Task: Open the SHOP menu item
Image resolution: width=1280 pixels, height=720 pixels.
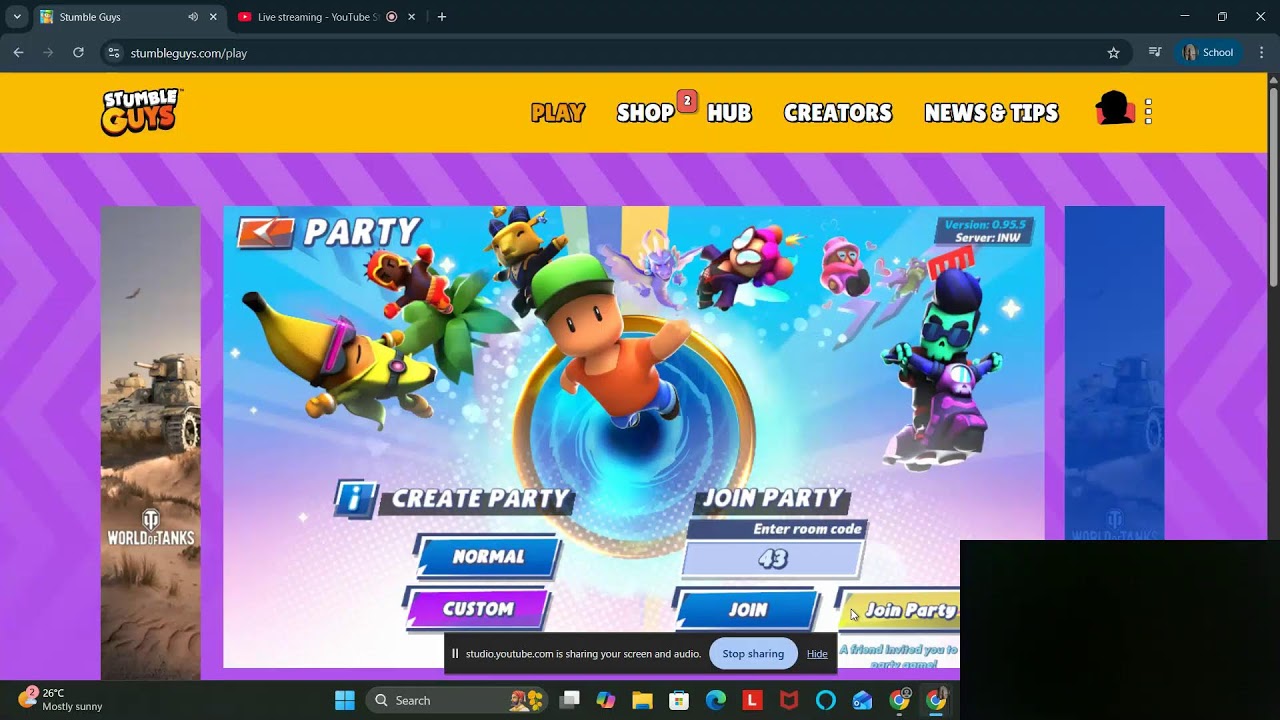Action: (646, 113)
